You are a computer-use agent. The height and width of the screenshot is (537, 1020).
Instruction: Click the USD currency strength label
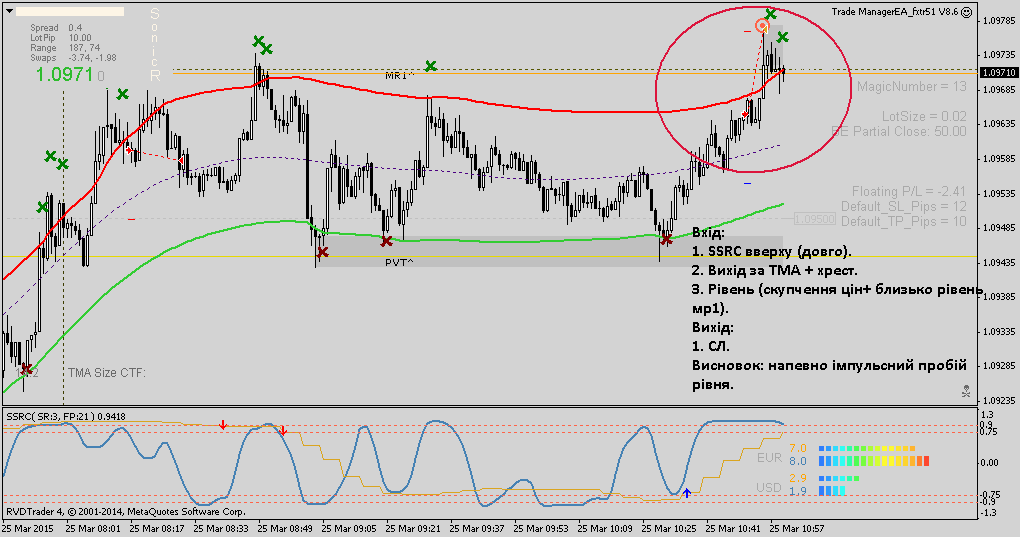click(769, 488)
